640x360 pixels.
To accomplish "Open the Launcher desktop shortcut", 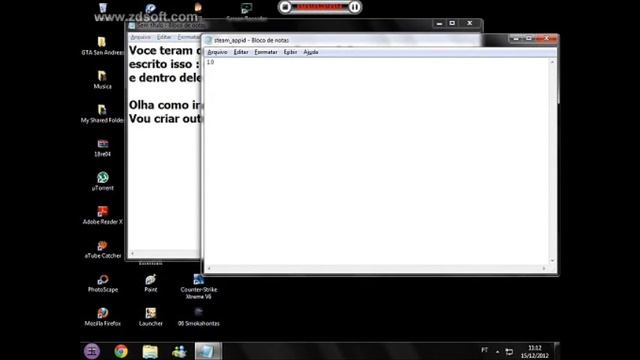I will pos(151,317).
